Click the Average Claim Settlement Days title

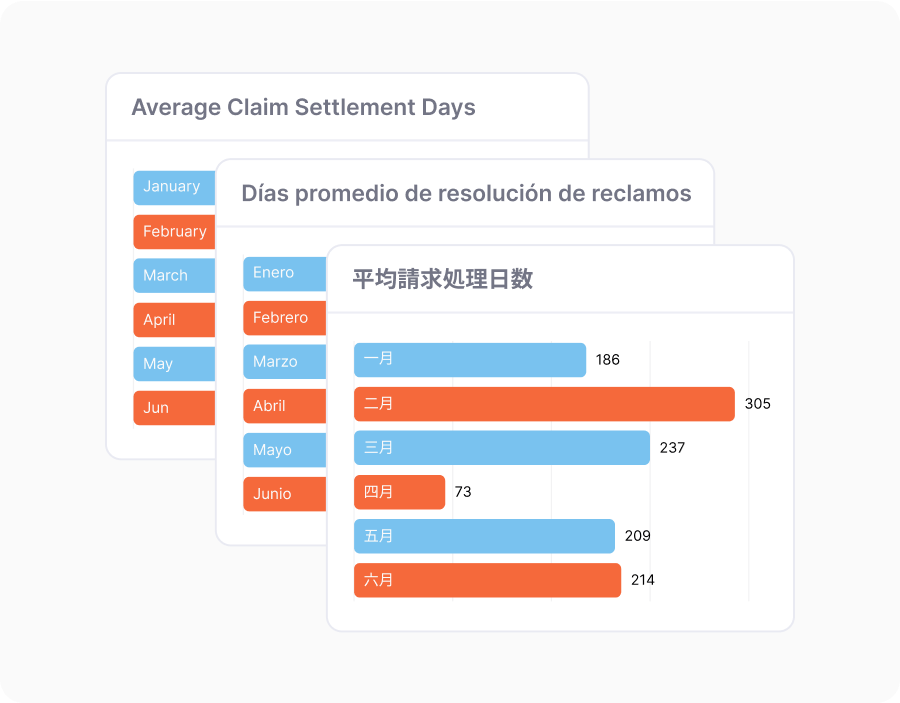click(x=303, y=107)
